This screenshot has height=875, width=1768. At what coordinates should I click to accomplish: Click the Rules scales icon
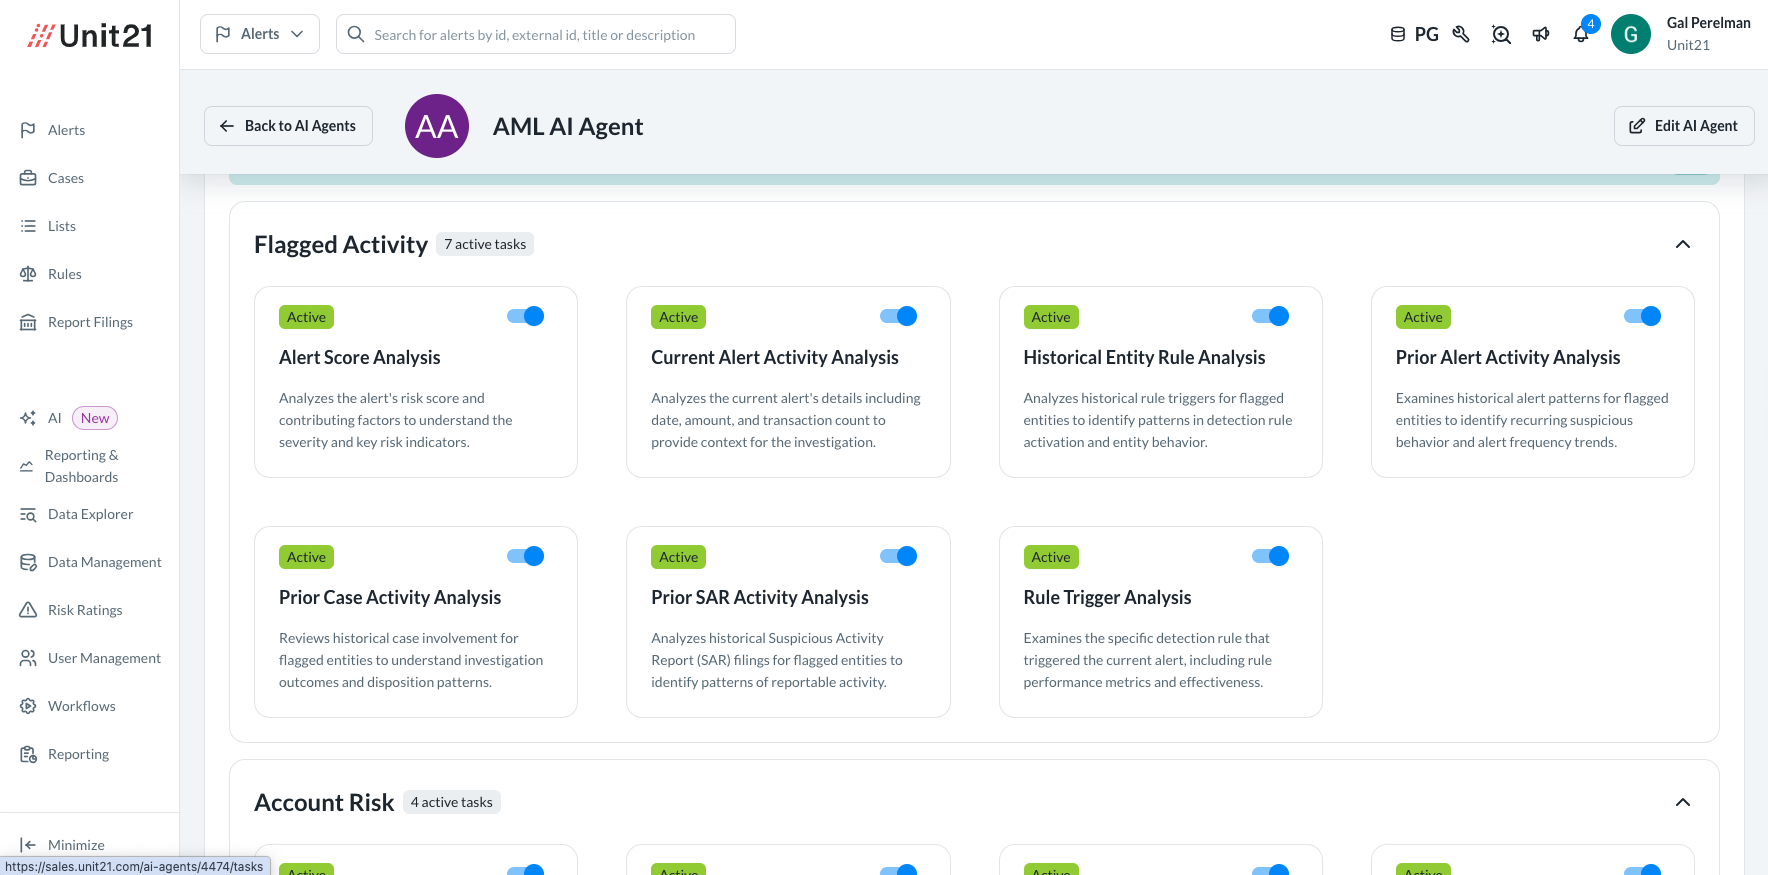click(28, 274)
